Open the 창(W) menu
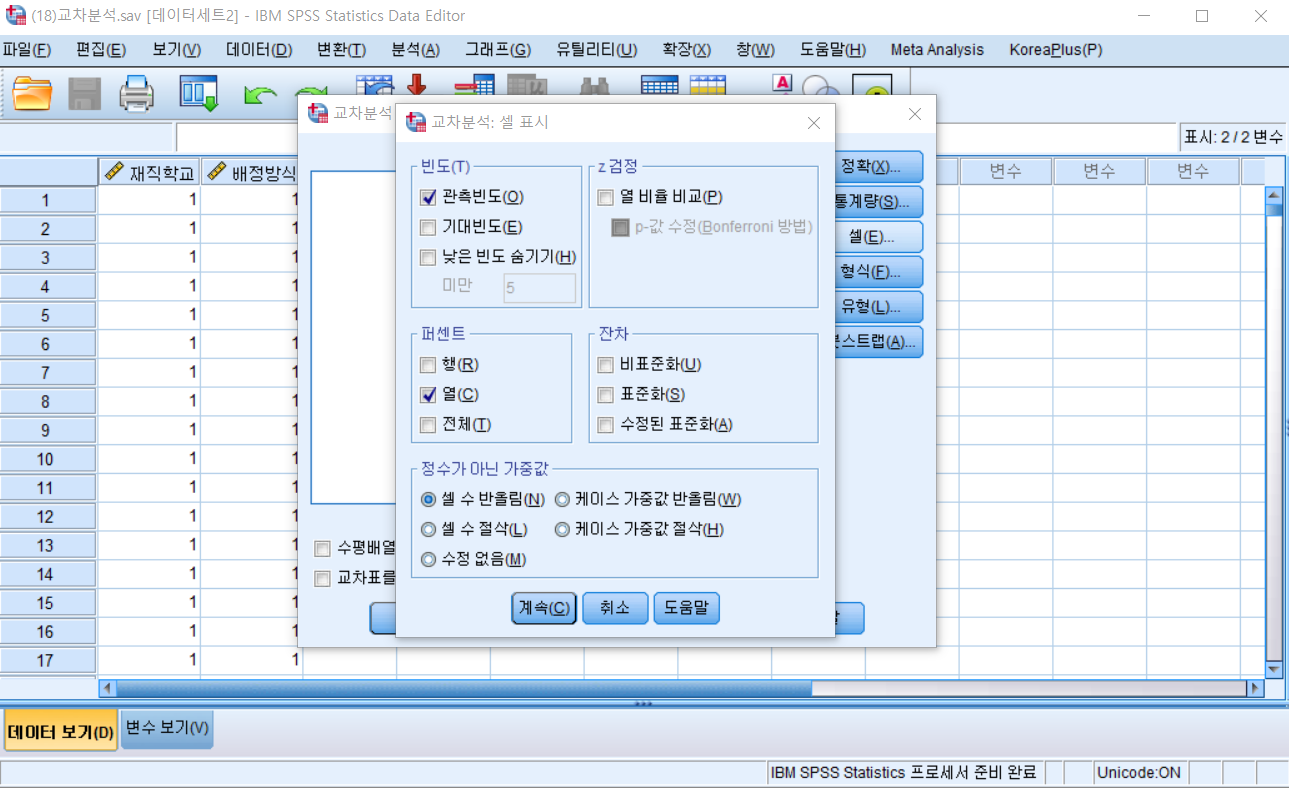 coord(755,50)
